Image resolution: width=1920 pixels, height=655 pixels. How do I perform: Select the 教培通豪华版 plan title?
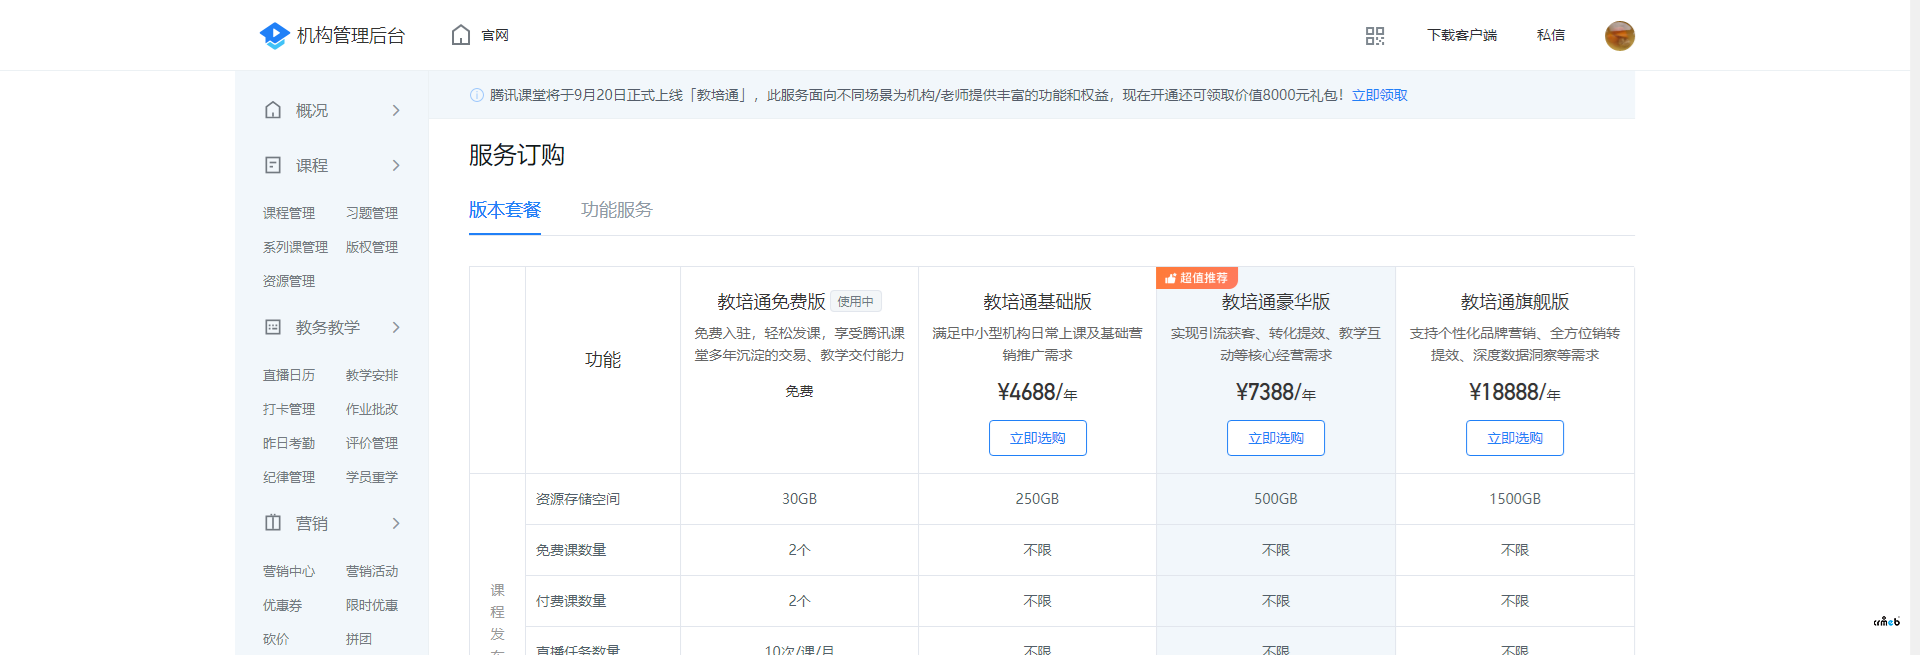(1276, 301)
